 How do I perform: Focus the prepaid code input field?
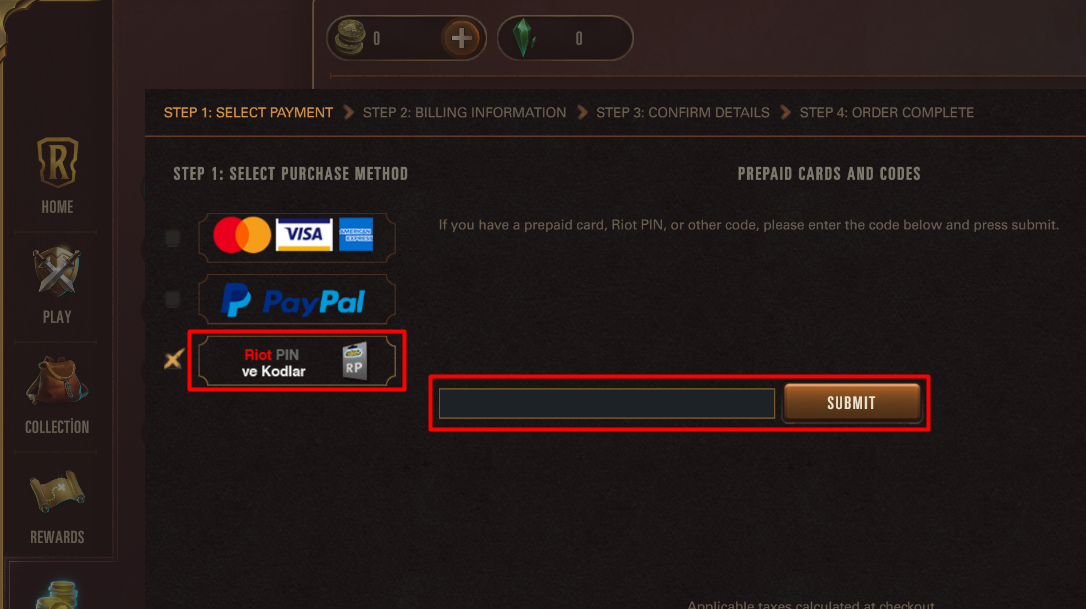(x=607, y=403)
